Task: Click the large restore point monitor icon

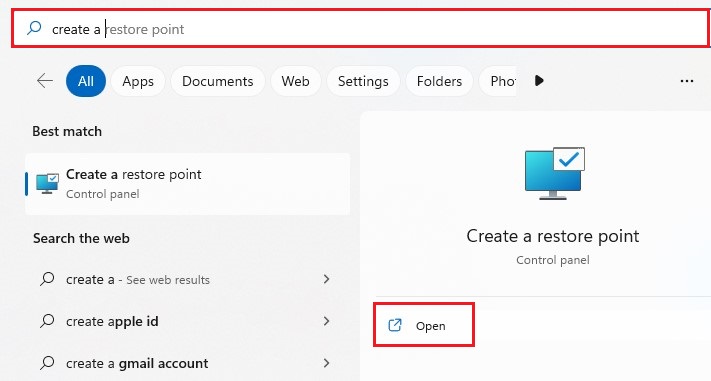Action: (x=555, y=173)
